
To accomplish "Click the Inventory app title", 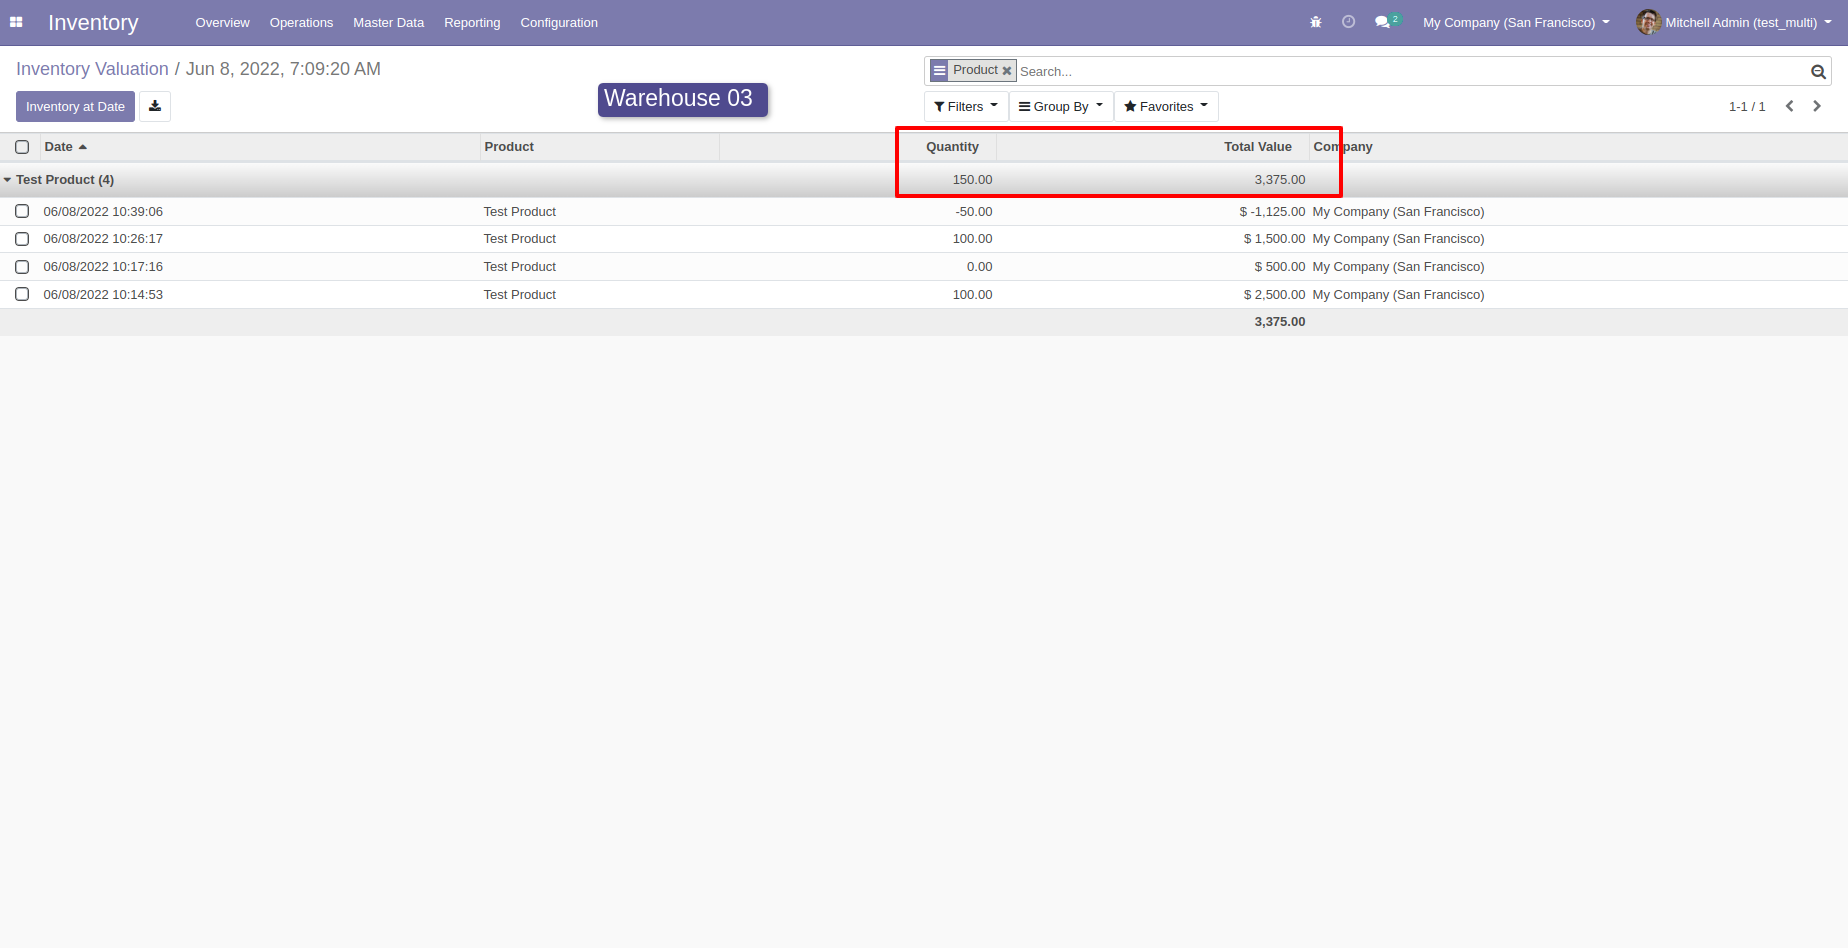I will click(93, 22).
